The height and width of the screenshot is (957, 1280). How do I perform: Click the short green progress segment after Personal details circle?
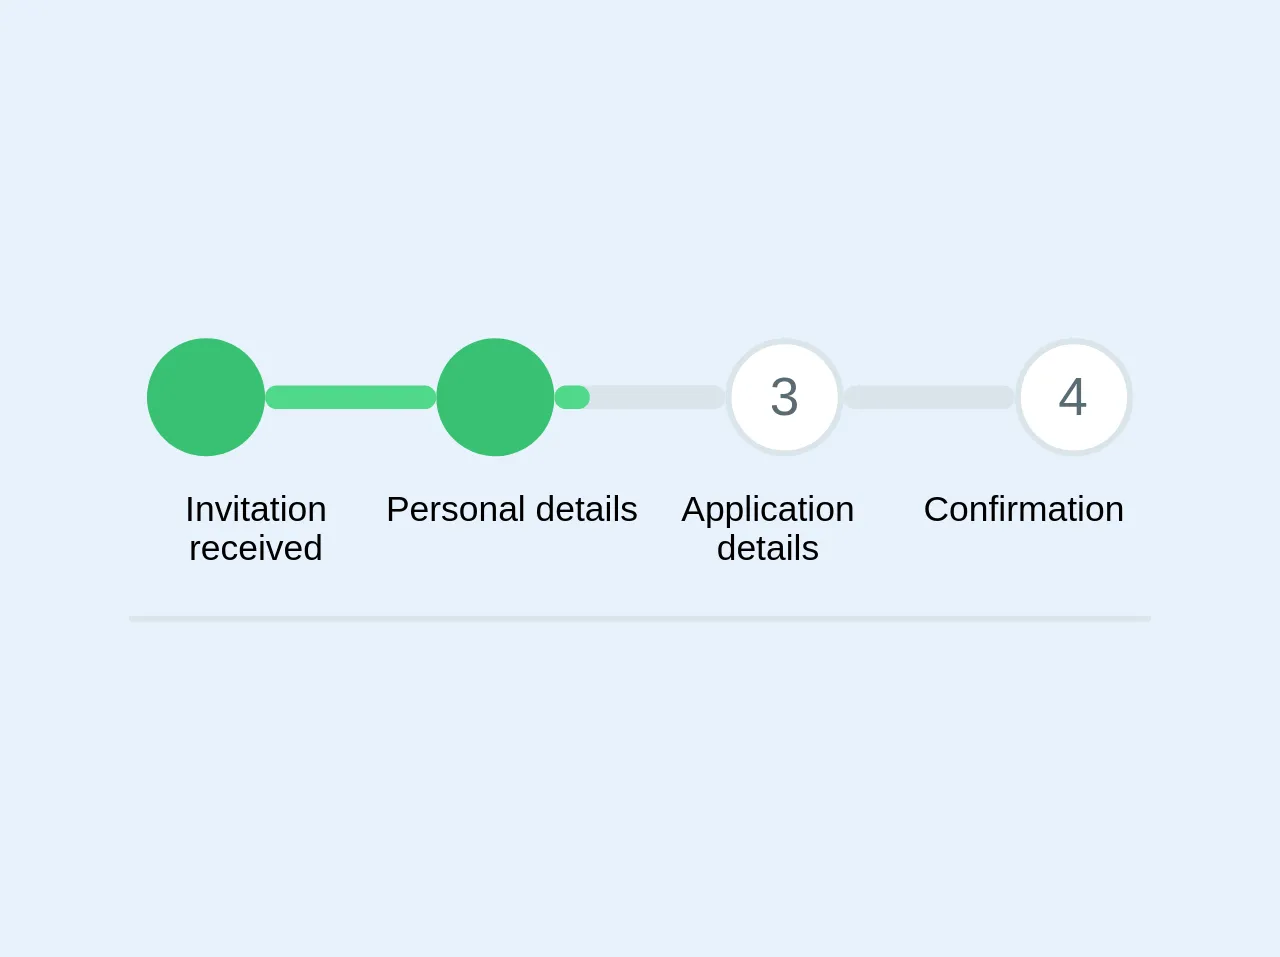(x=572, y=397)
